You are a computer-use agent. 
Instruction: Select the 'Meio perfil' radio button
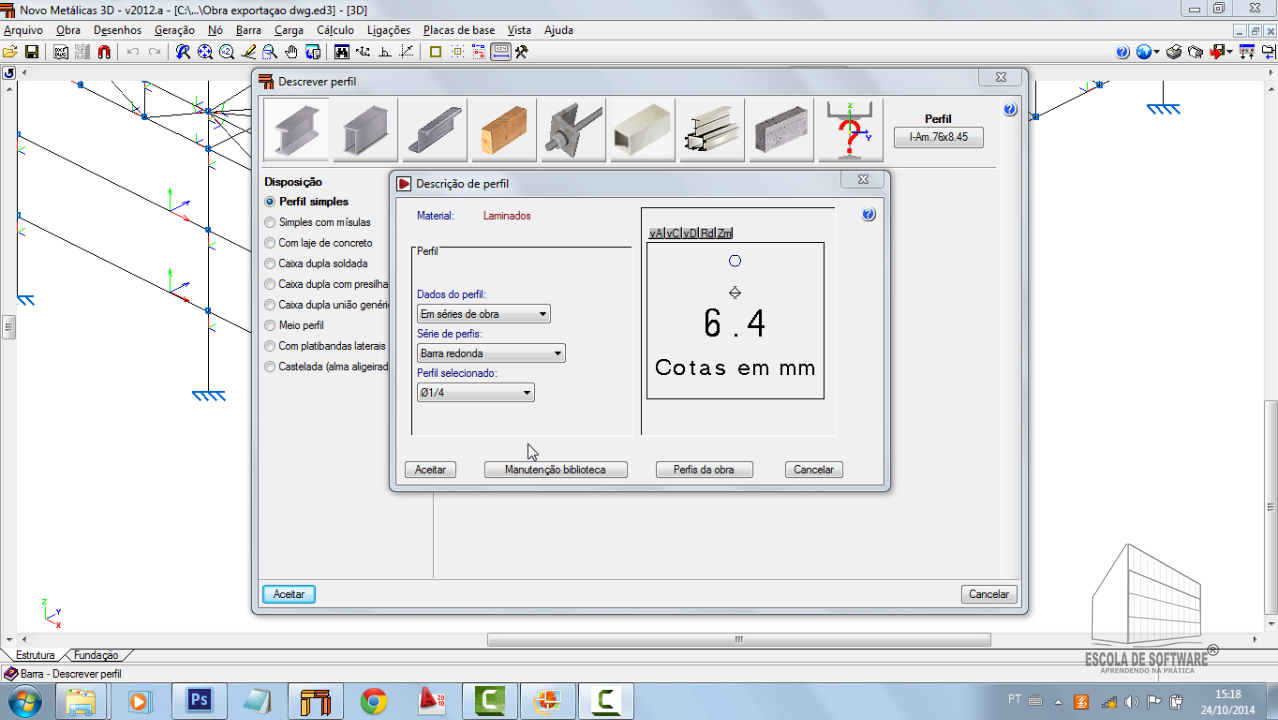coord(270,325)
